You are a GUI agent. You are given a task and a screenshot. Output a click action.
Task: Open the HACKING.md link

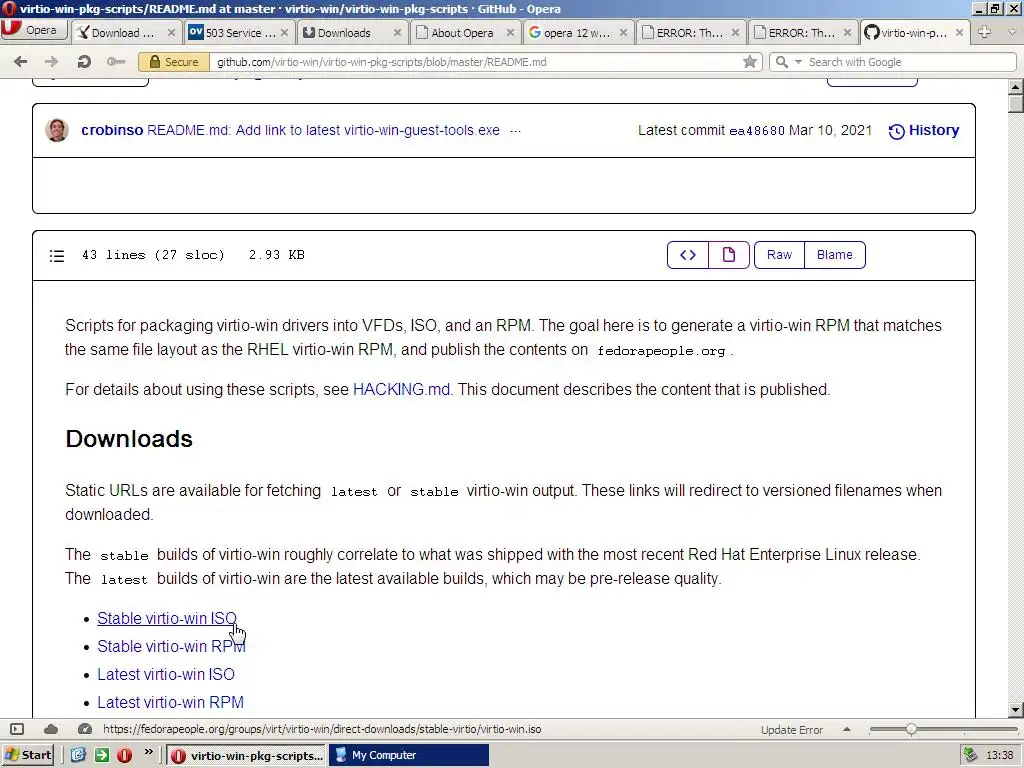point(401,389)
